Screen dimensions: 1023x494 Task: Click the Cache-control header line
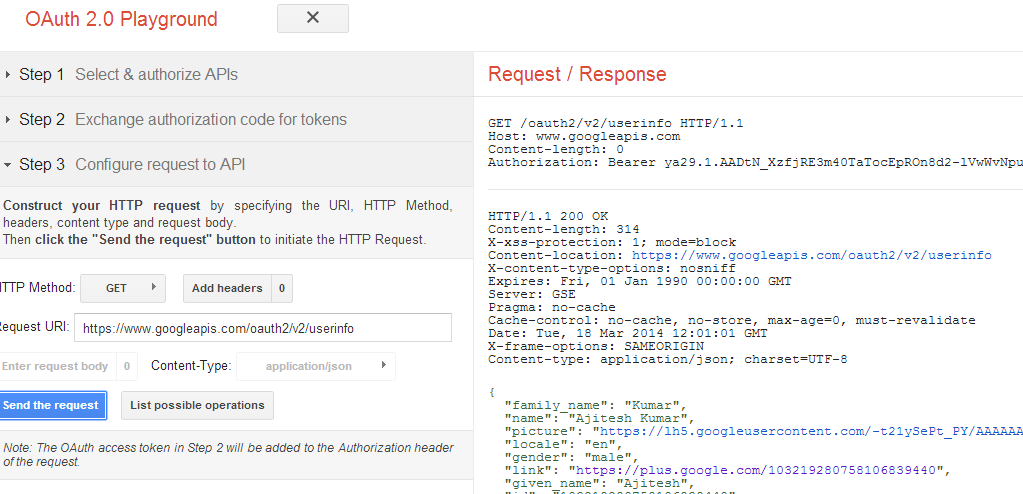[732, 320]
